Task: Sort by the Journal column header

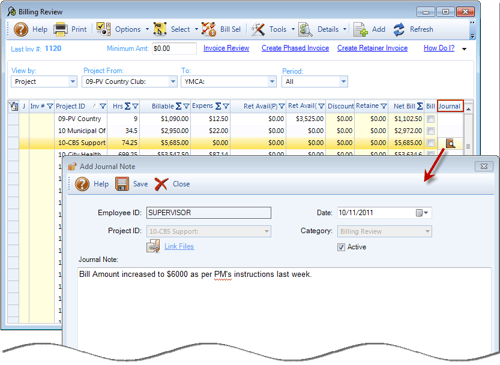Action: (x=450, y=106)
